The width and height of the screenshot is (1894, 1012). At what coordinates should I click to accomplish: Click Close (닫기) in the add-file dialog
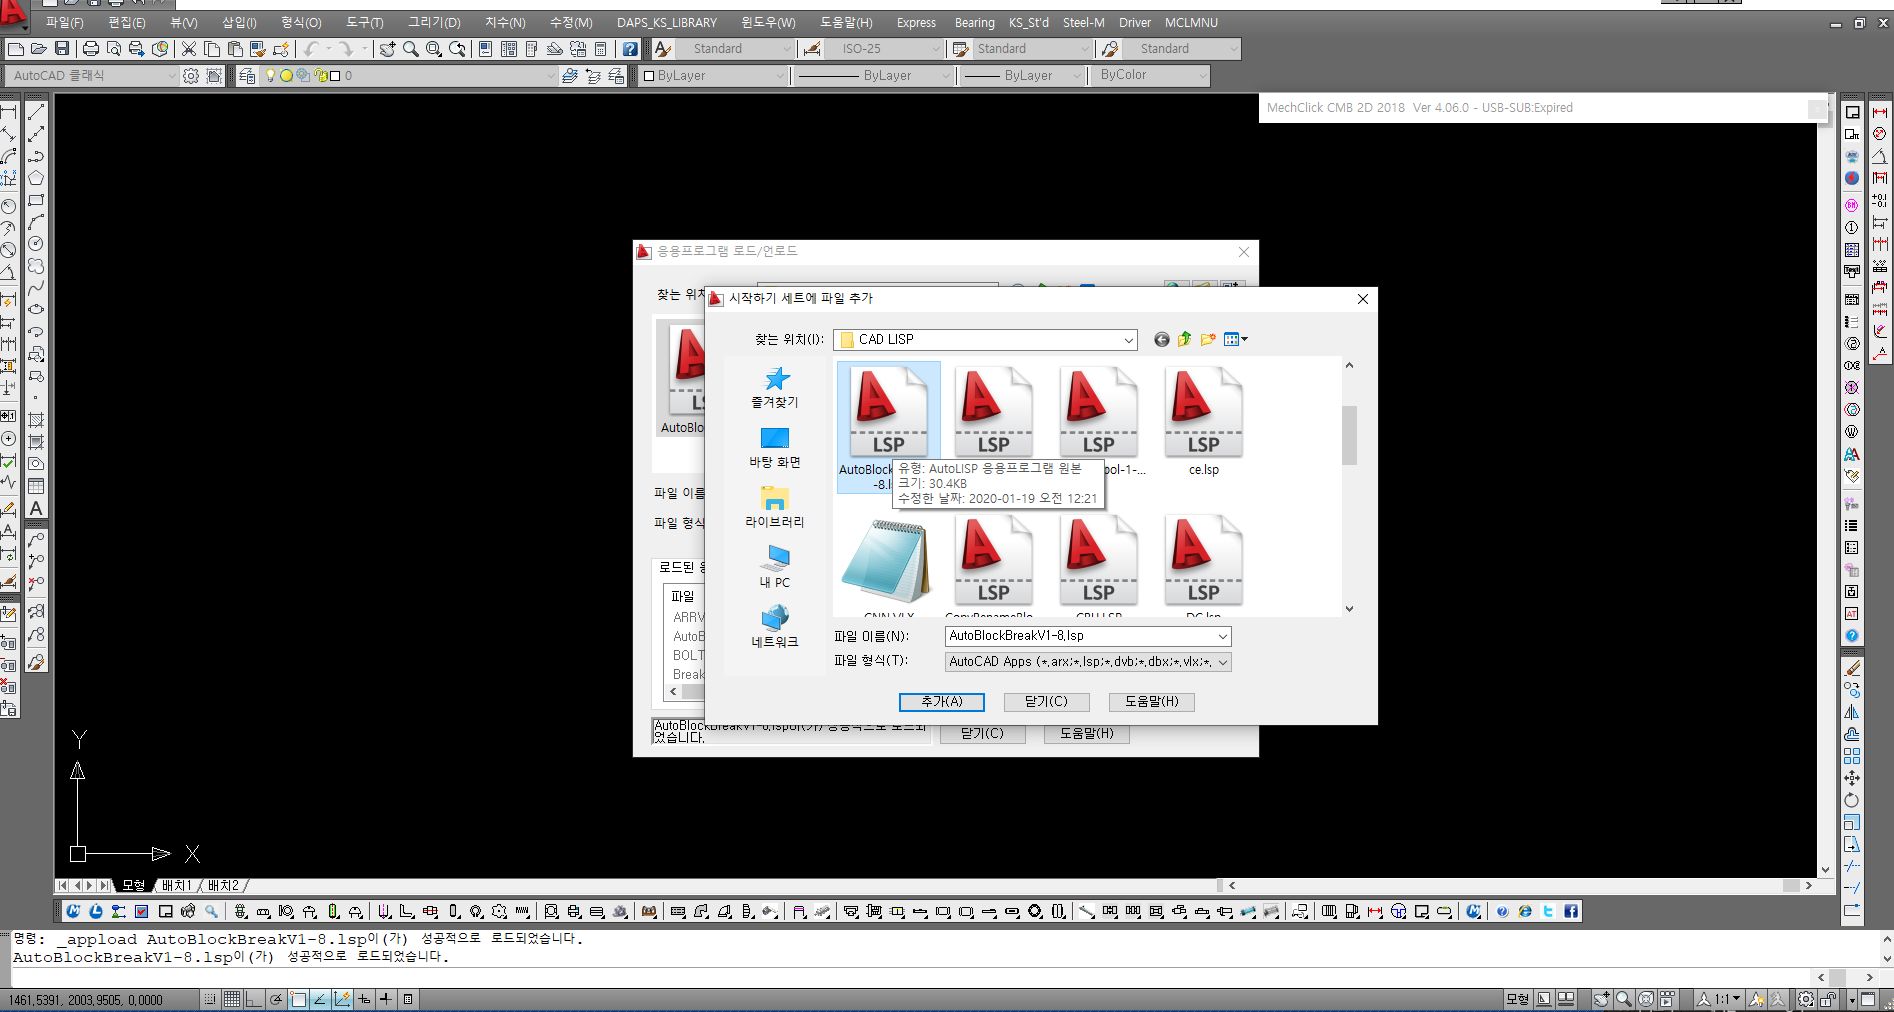[1046, 702]
